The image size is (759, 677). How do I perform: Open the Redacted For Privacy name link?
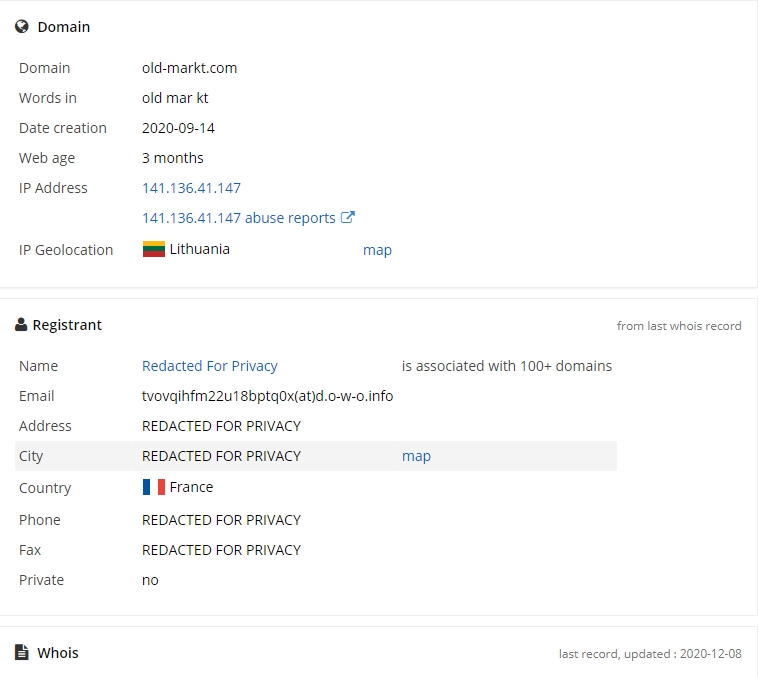pyautogui.click(x=210, y=366)
